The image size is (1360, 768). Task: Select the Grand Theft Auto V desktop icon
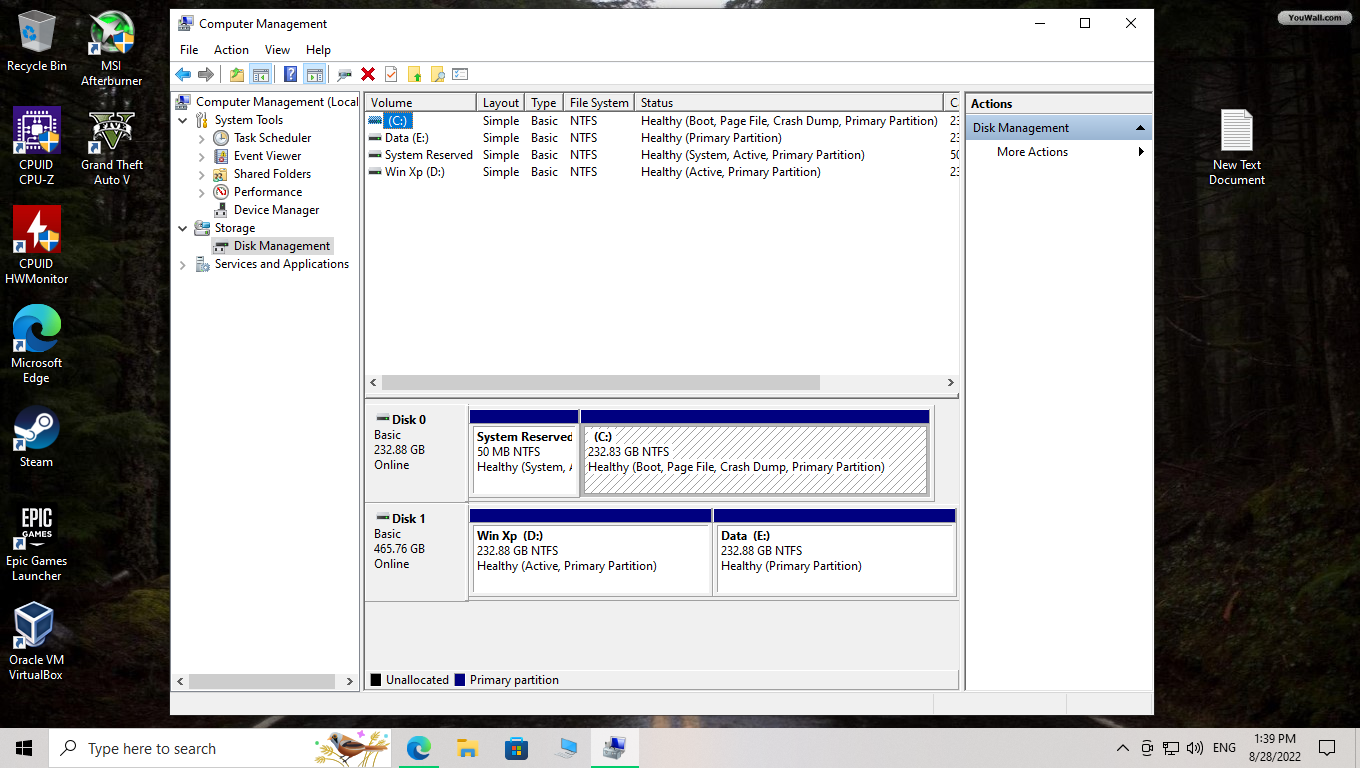pos(111,147)
